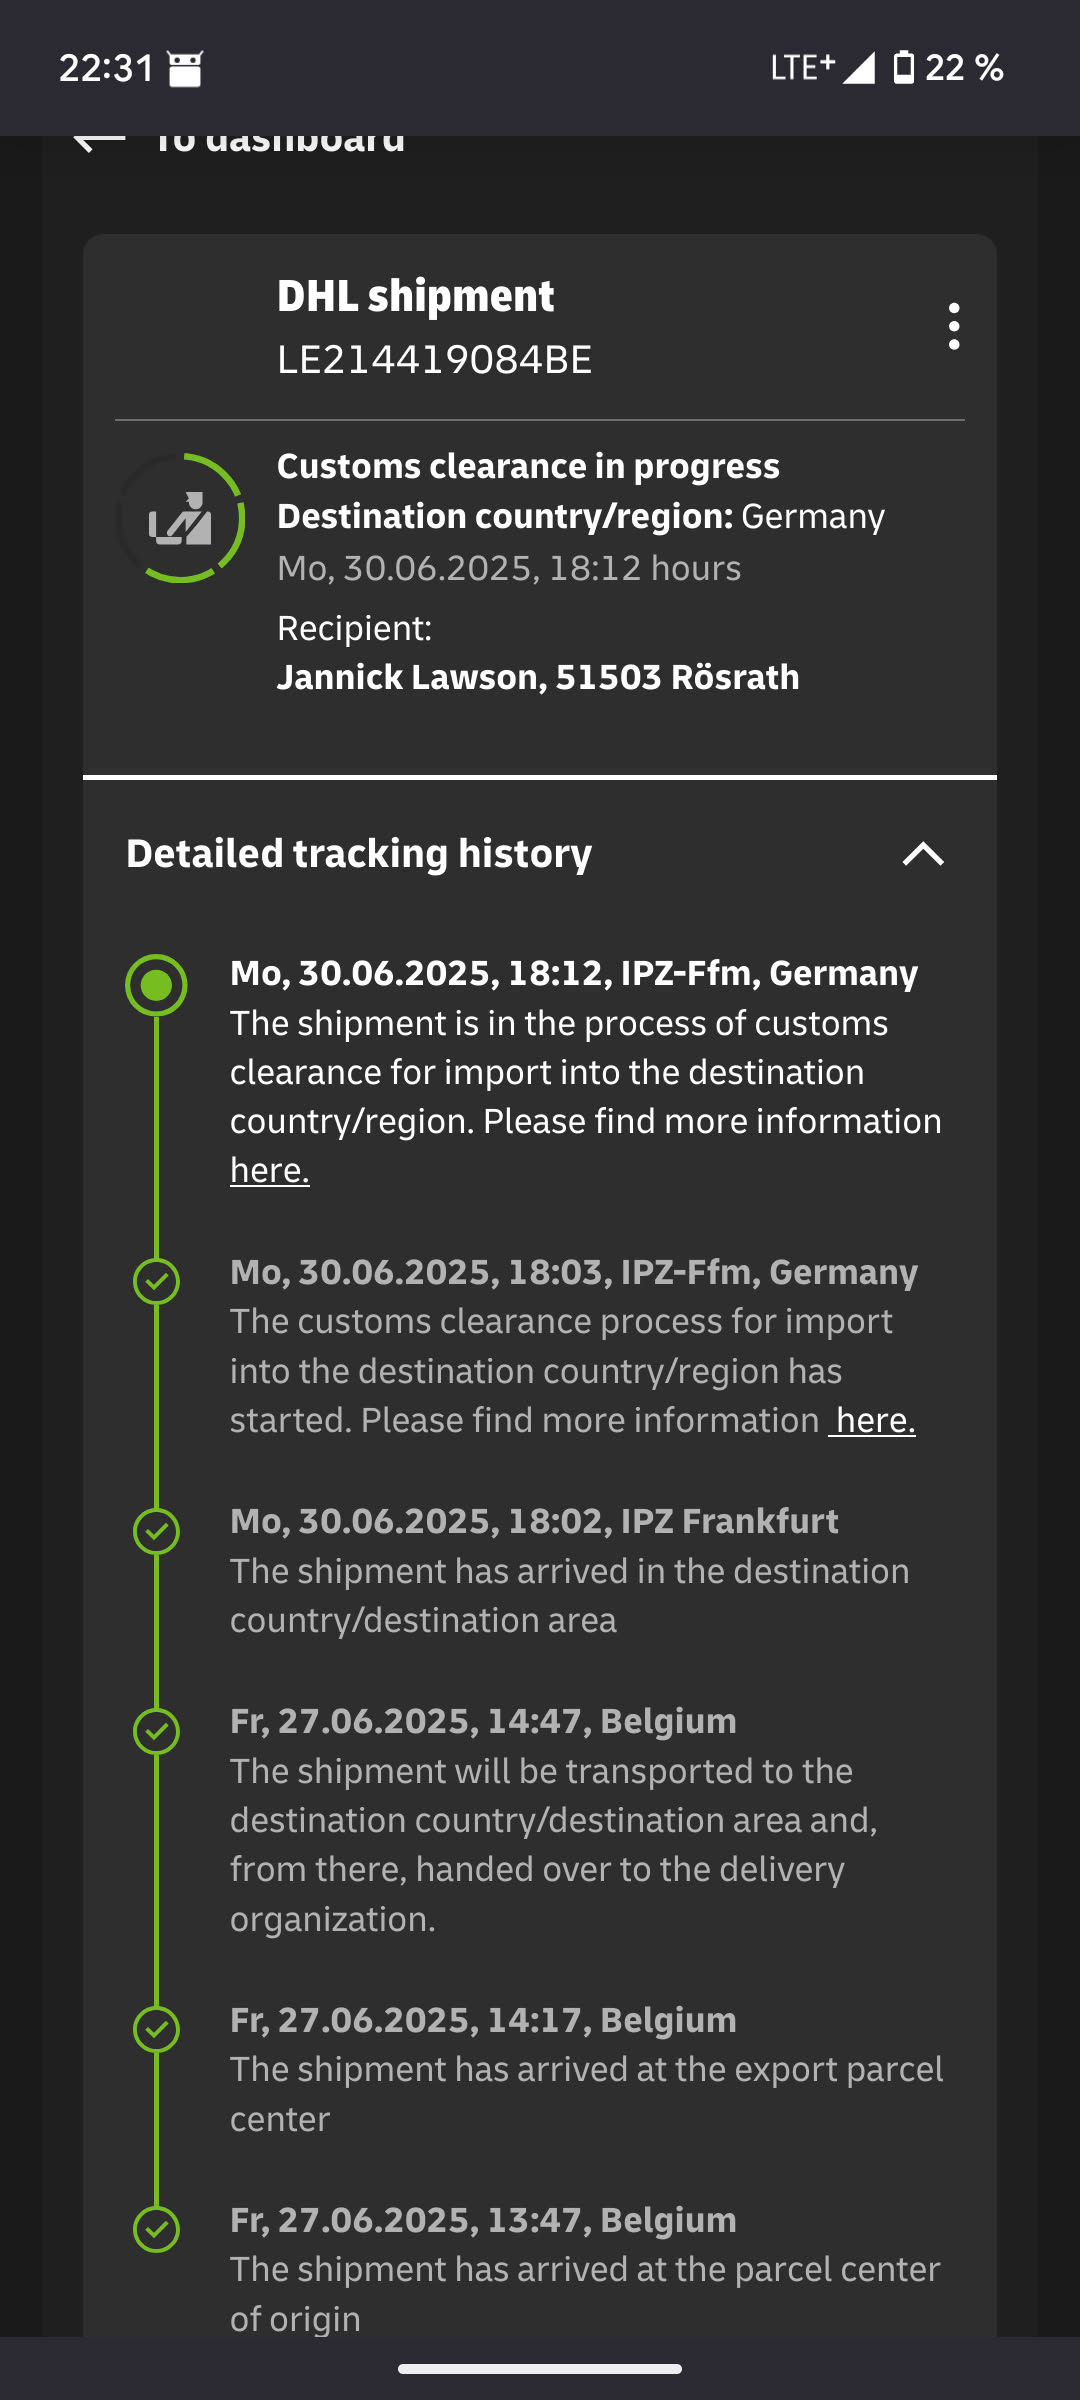Open the three-dot shipment options menu
The width and height of the screenshot is (1080, 2400).
click(x=954, y=326)
